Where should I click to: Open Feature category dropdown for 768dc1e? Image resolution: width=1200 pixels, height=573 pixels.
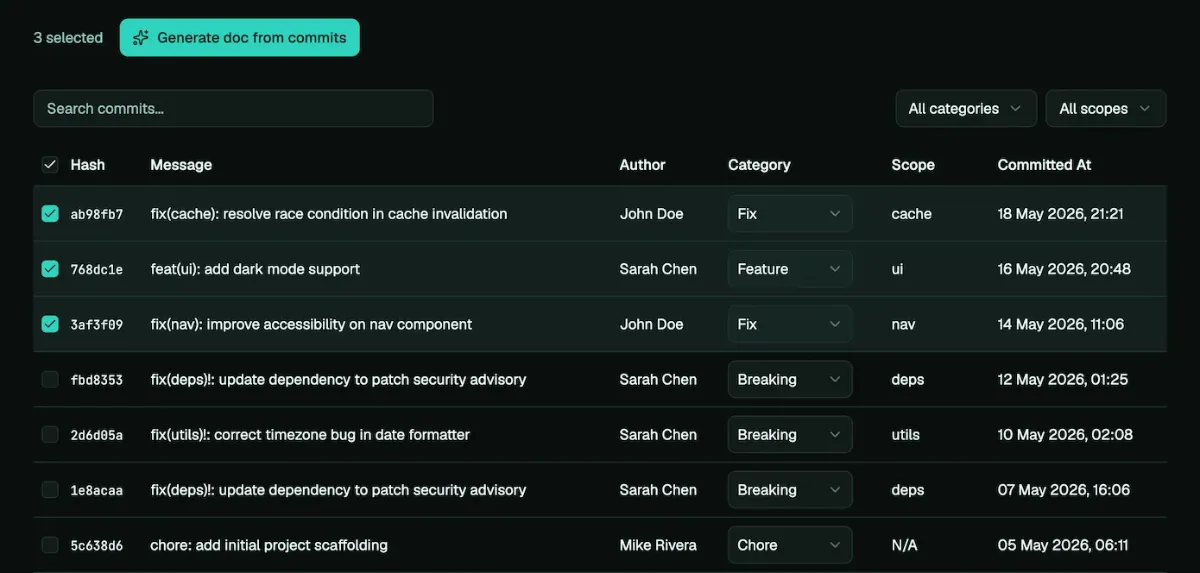point(790,269)
